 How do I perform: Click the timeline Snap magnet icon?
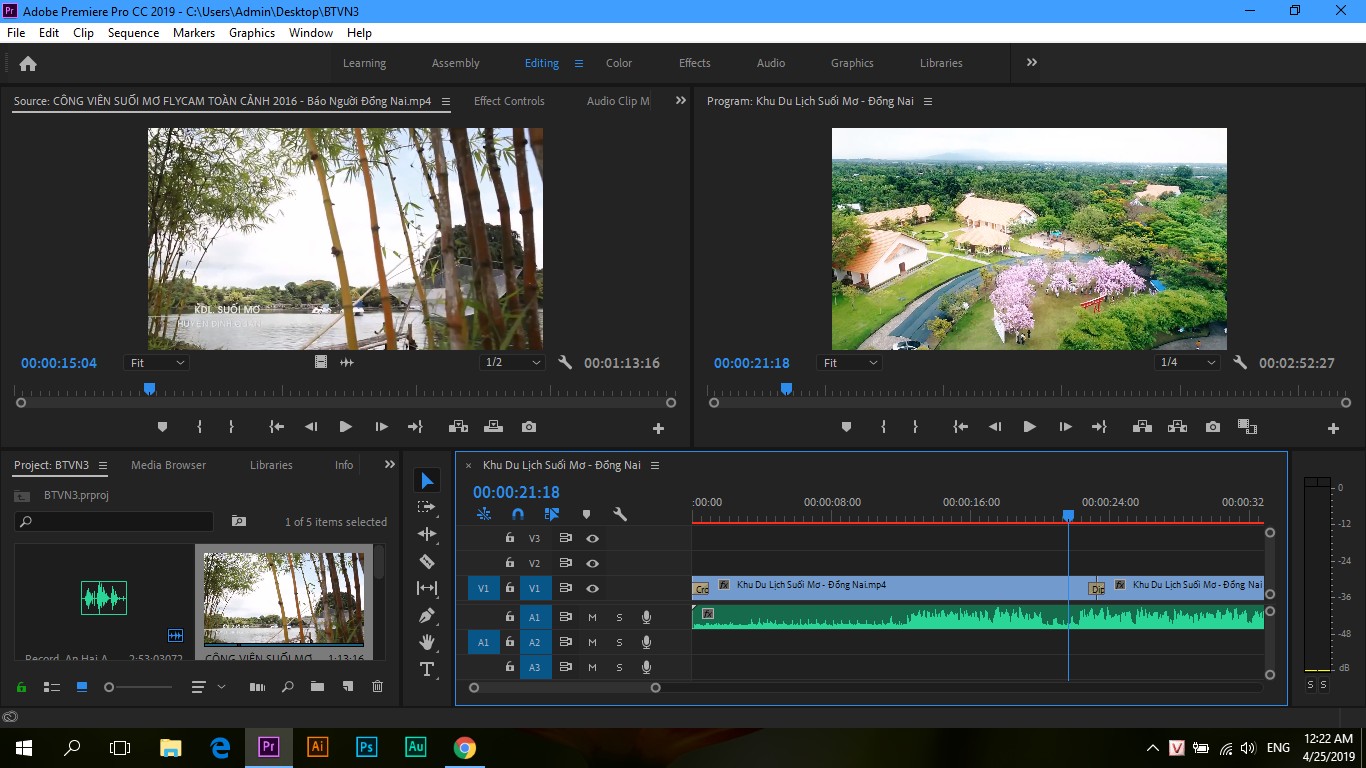pyautogui.click(x=518, y=514)
